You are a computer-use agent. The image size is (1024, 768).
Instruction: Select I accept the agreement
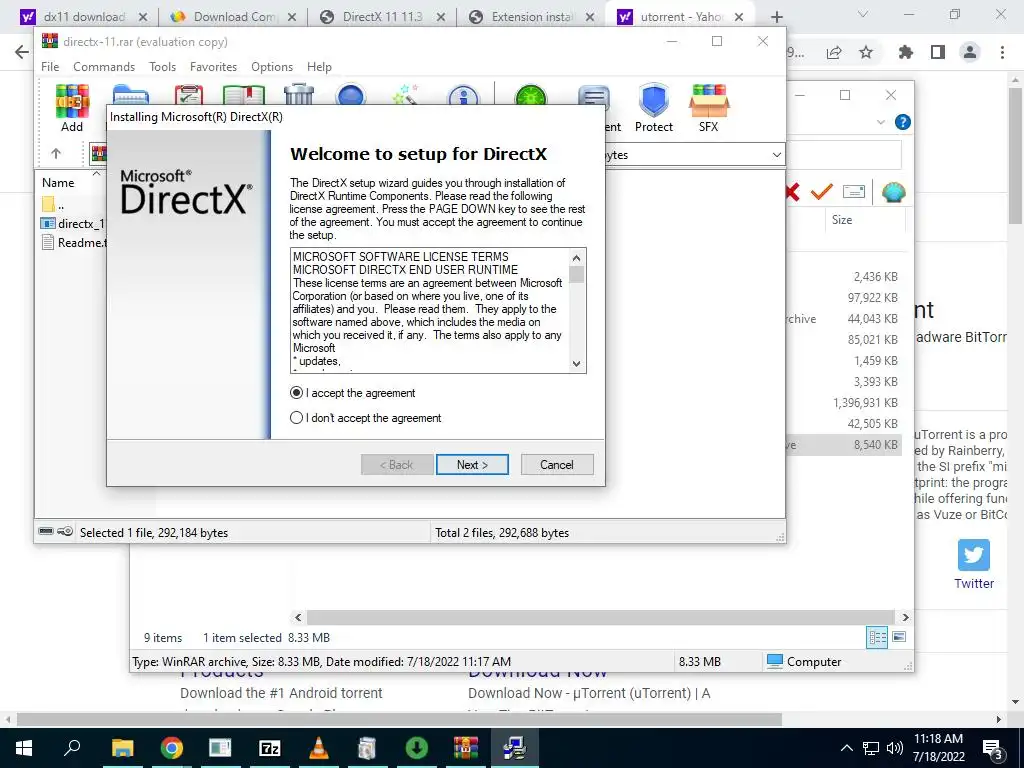pyautogui.click(x=353, y=393)
